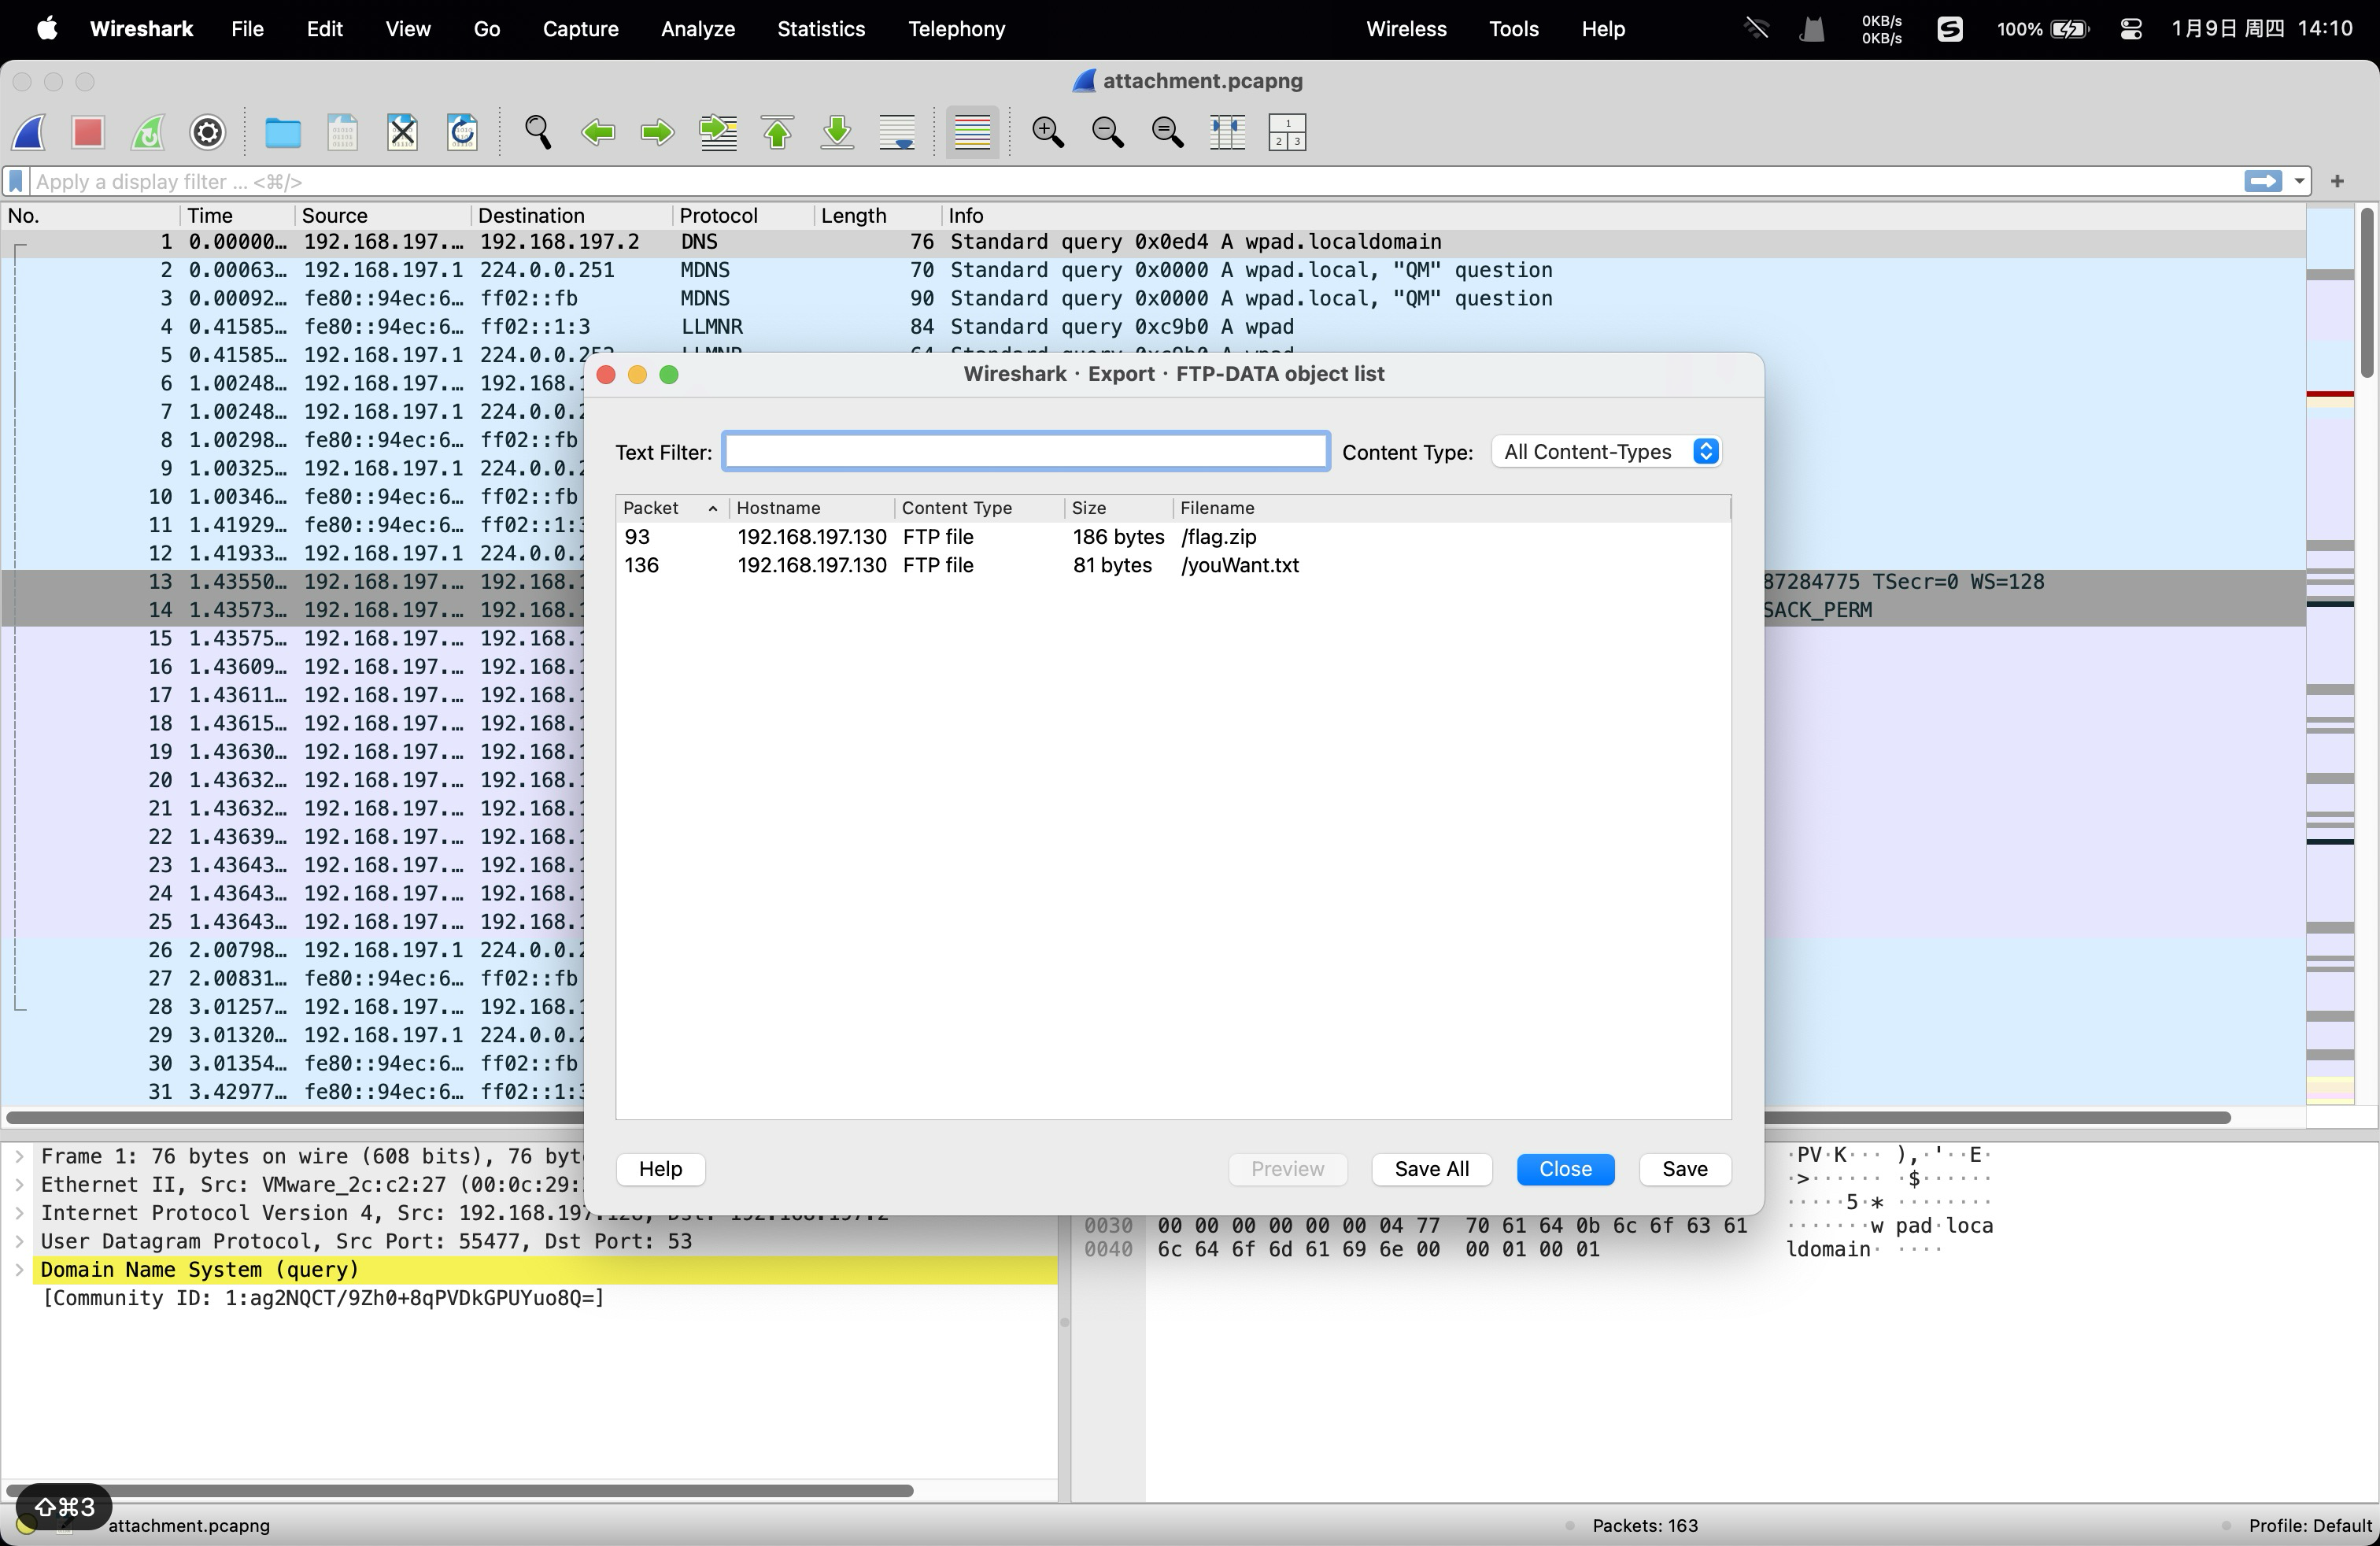Viewport: 2380px width, 1546px height.
Task: Jump to the first packet icon
Action: coord(778,132)
